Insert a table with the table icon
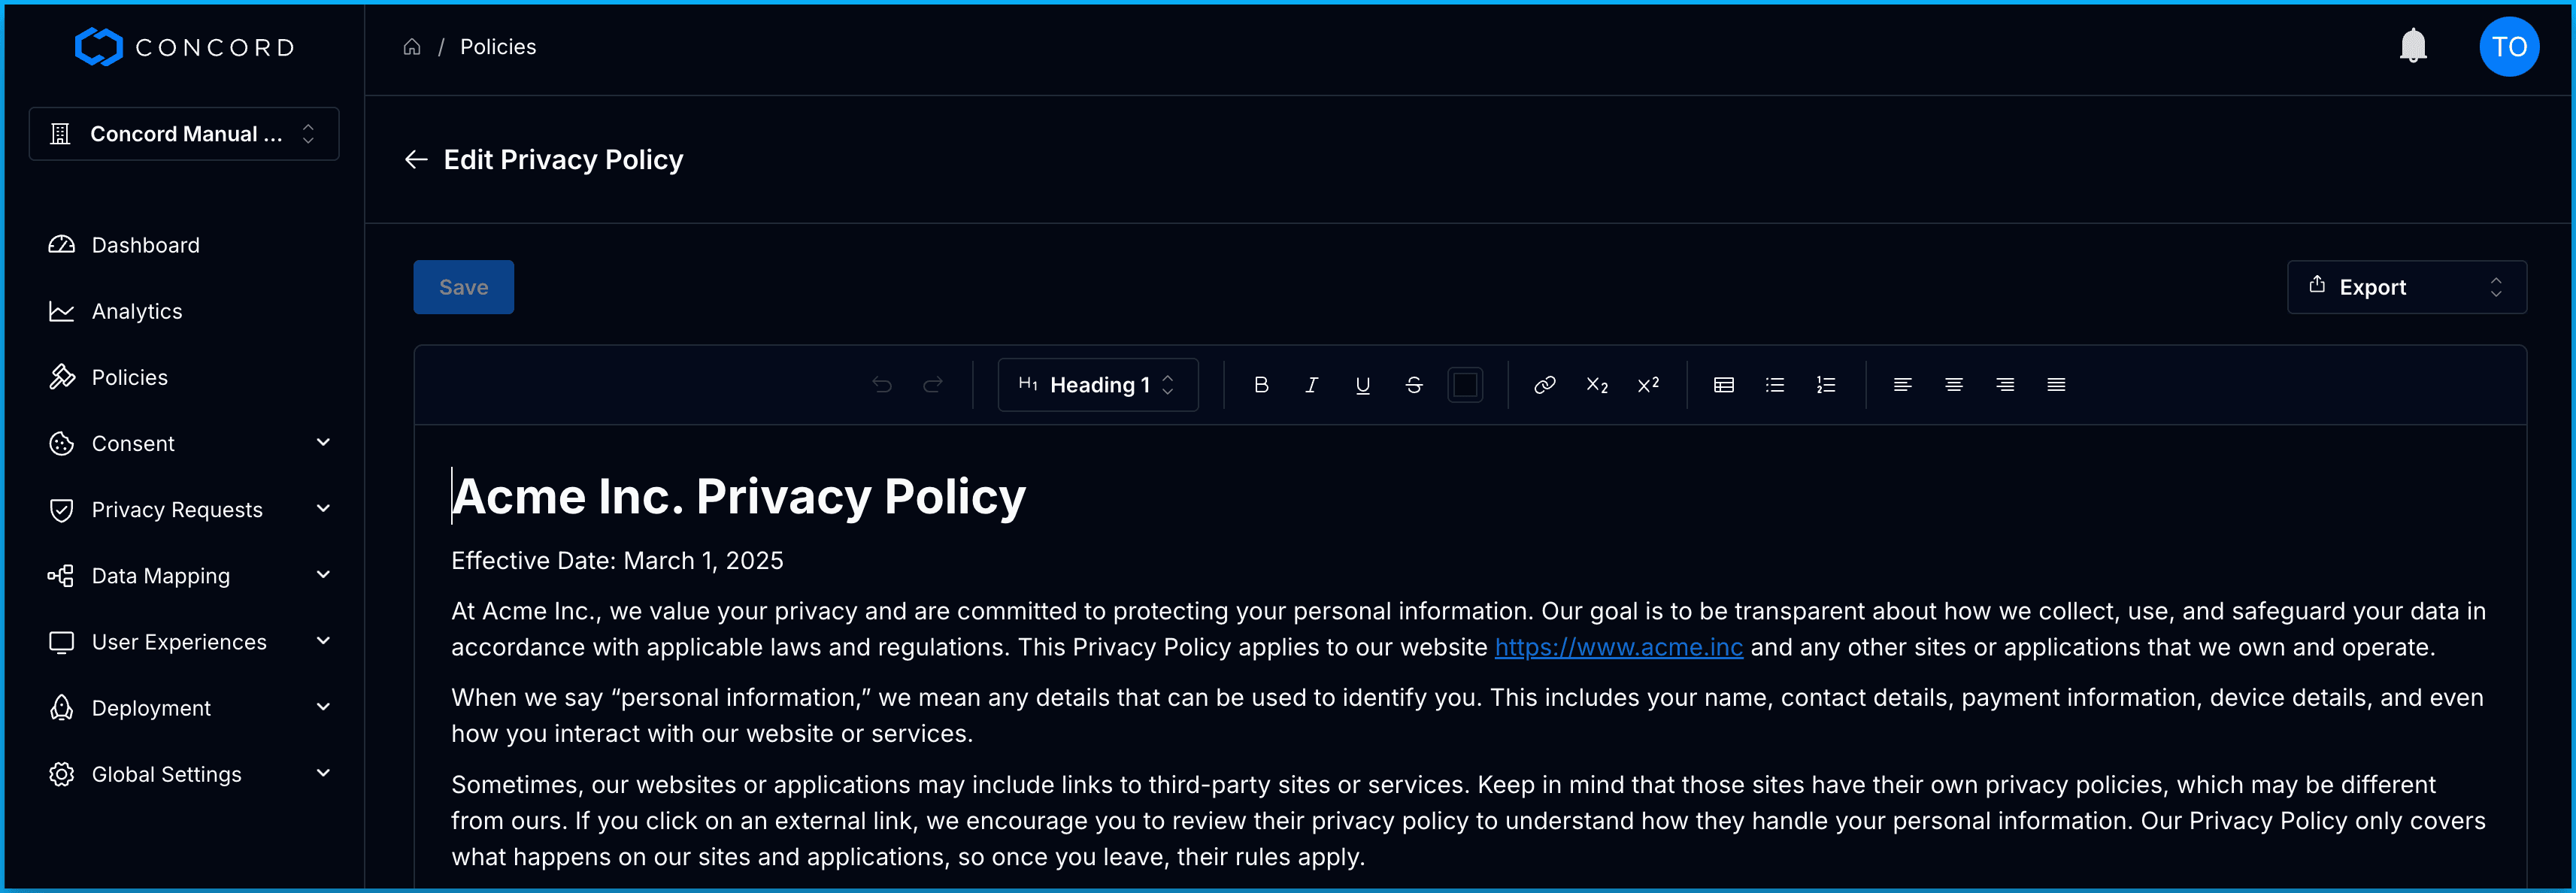The image size is (2576, 893). 1723,385
